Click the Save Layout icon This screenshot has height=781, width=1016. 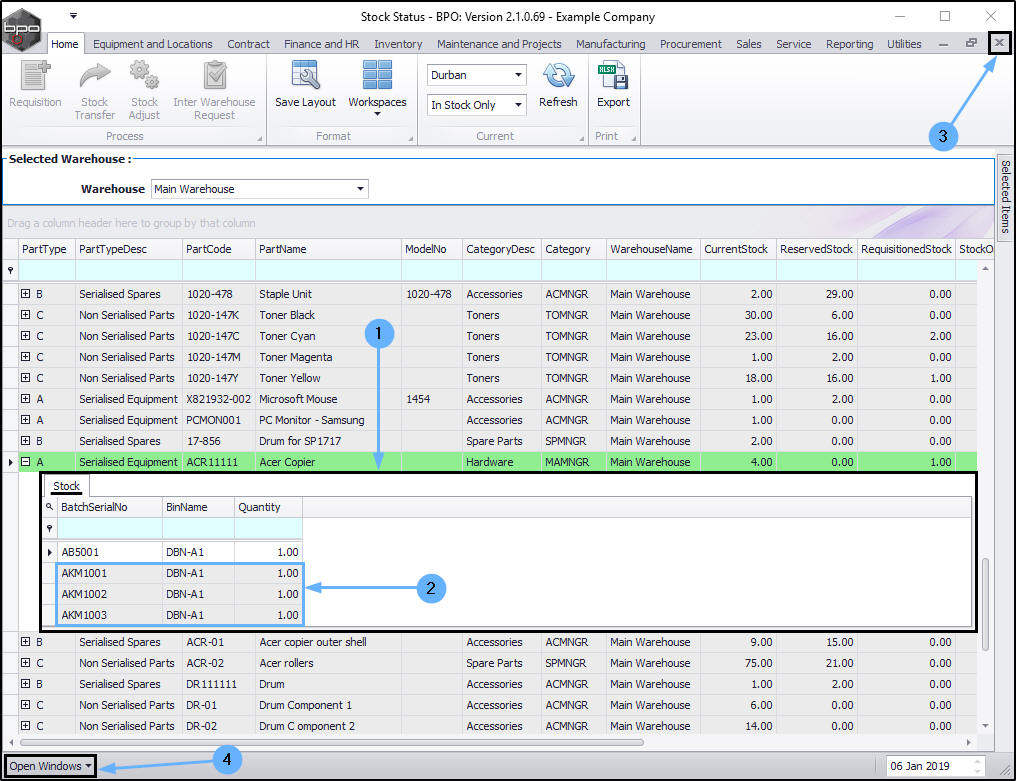[305, 76]
